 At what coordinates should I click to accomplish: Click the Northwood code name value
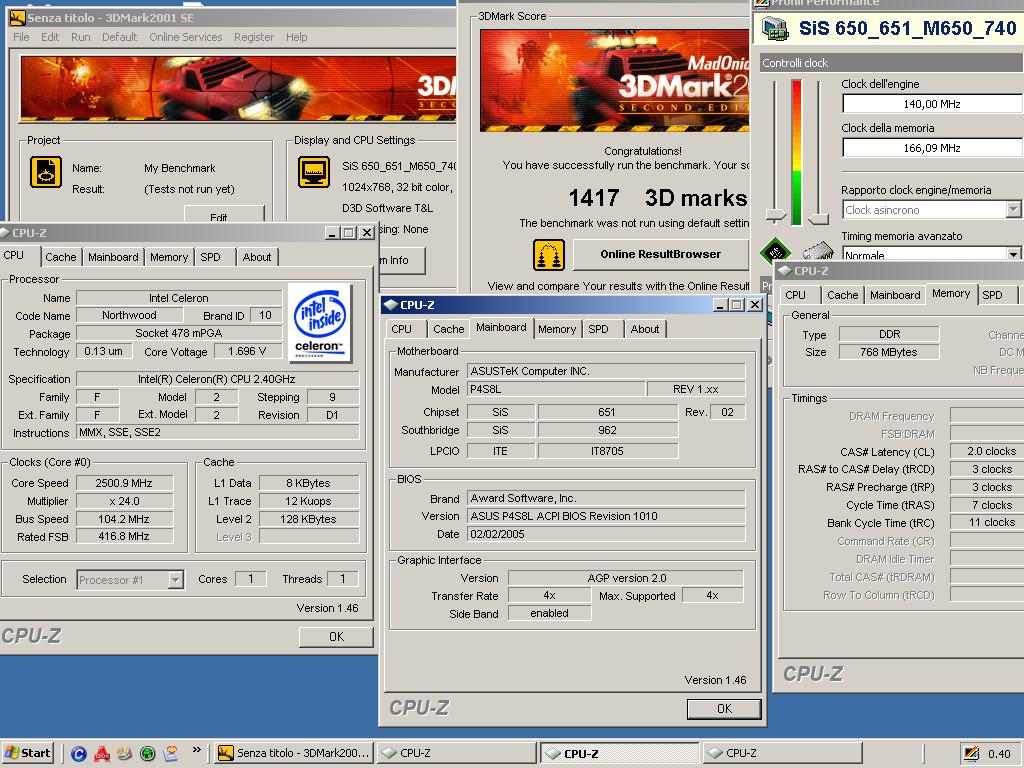click(x=129, y=315)
